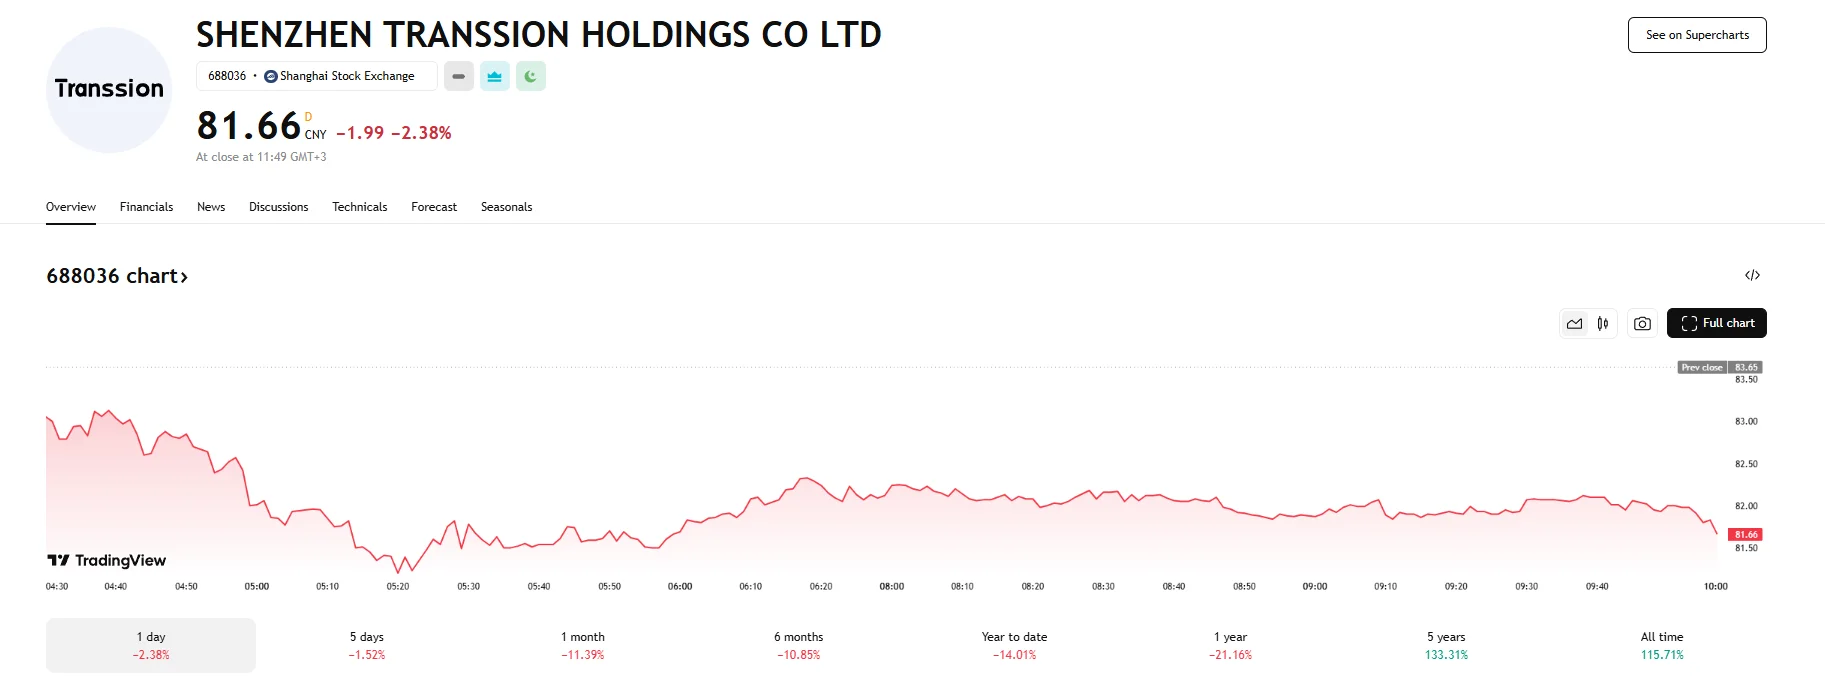Click the delayed data 'D' indicator

(x=308, y=117)
